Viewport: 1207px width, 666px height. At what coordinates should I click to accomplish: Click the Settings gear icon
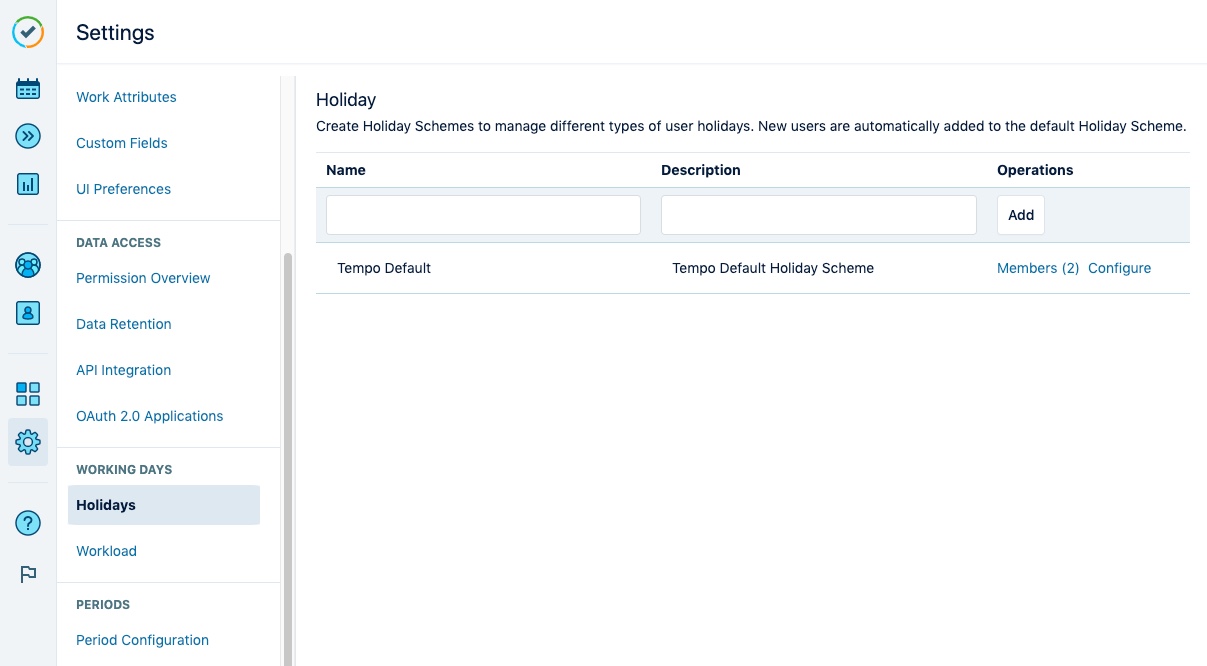(28, 441)
